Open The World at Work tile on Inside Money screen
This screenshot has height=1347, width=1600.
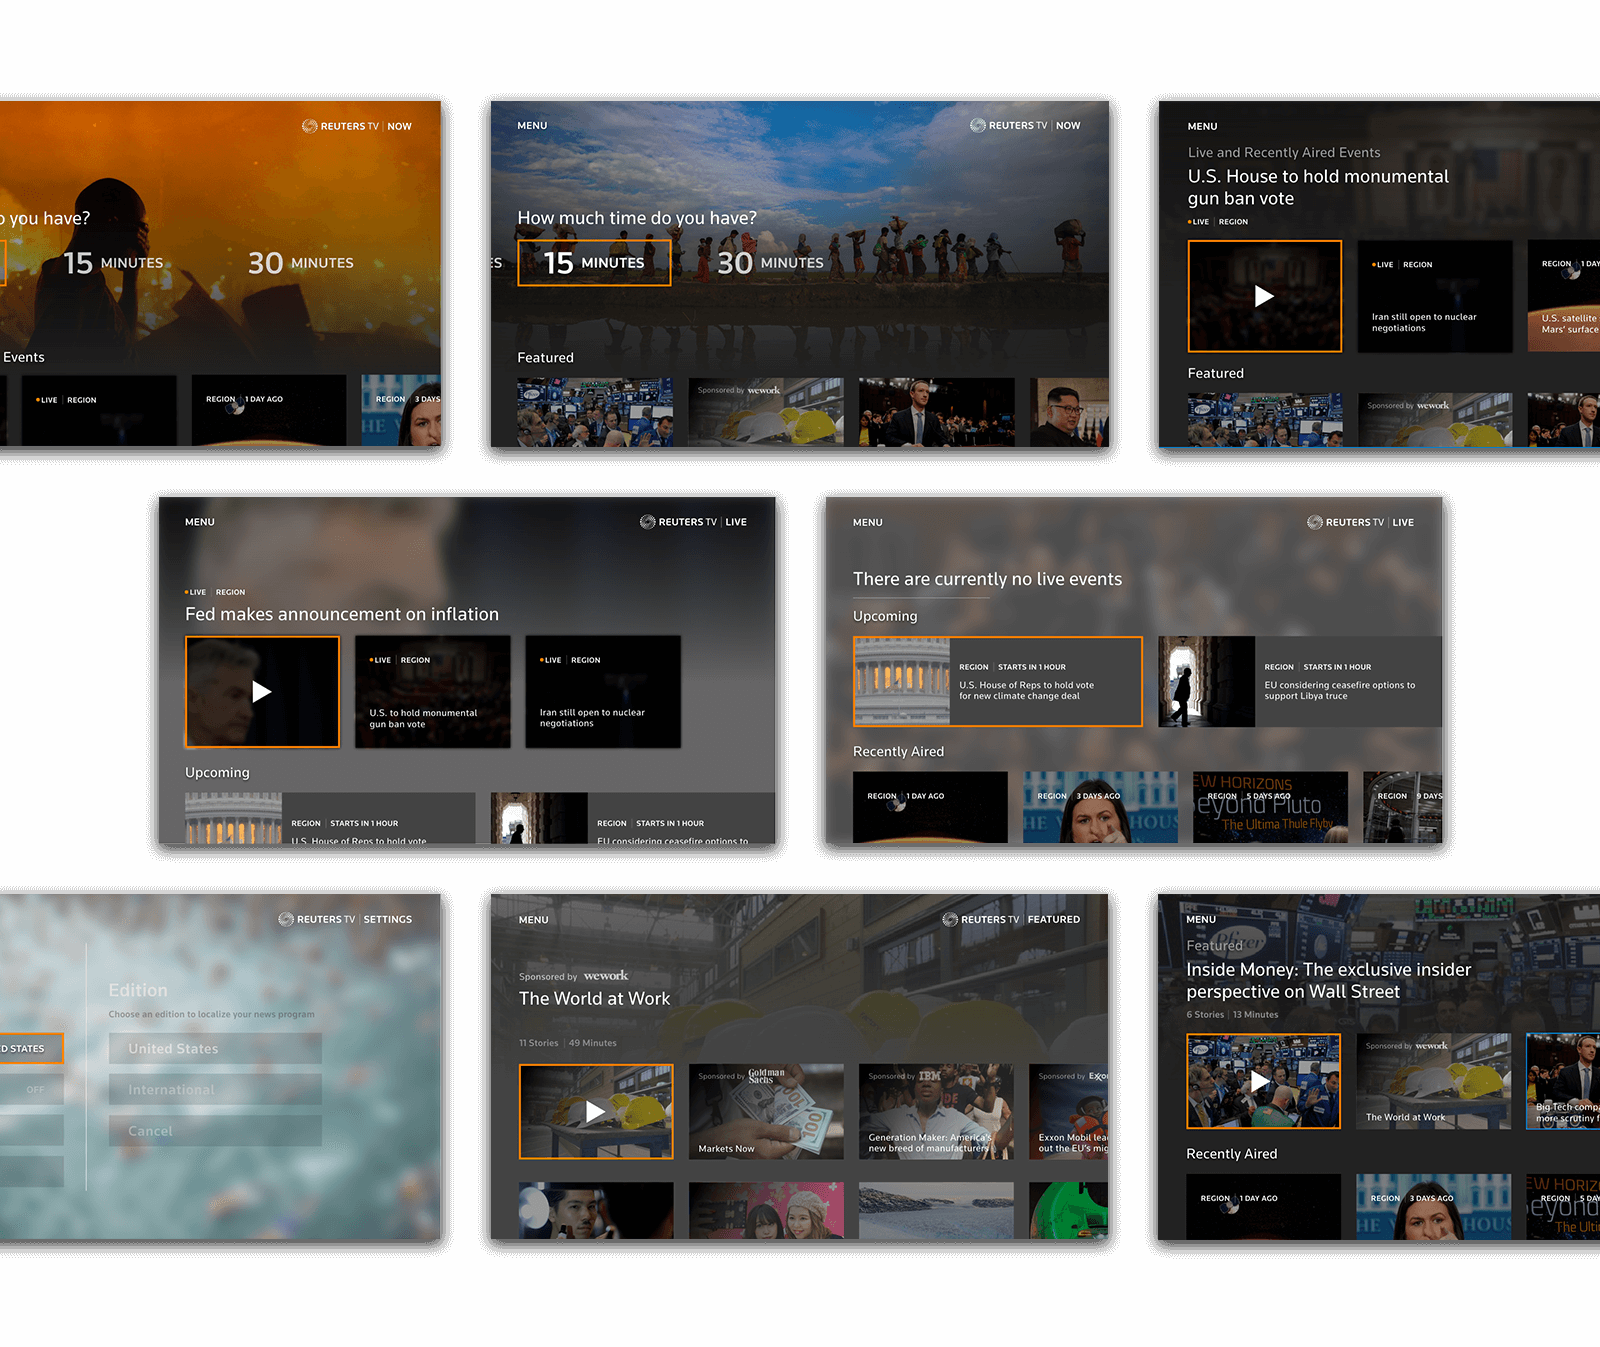coord(1433,1081)
